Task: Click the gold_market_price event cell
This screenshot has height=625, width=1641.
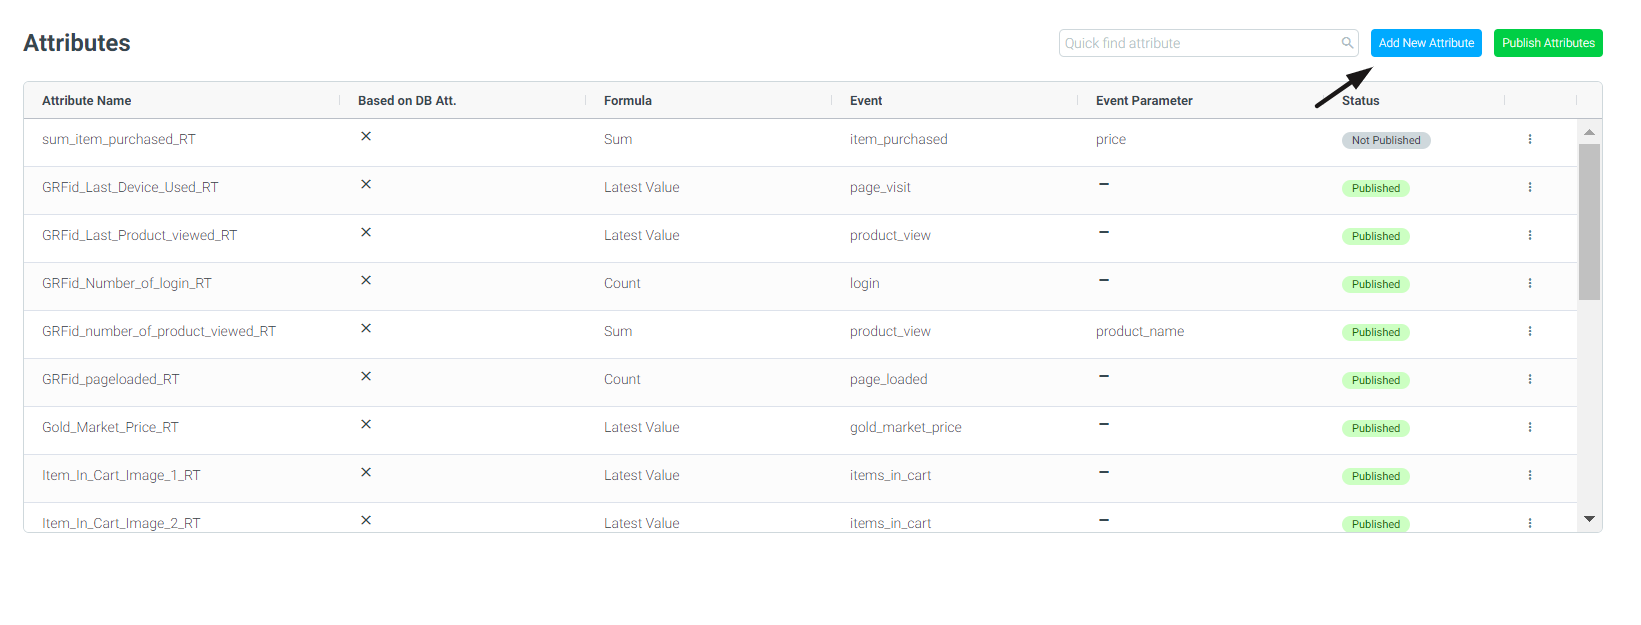Action: (x=906, y=427)
